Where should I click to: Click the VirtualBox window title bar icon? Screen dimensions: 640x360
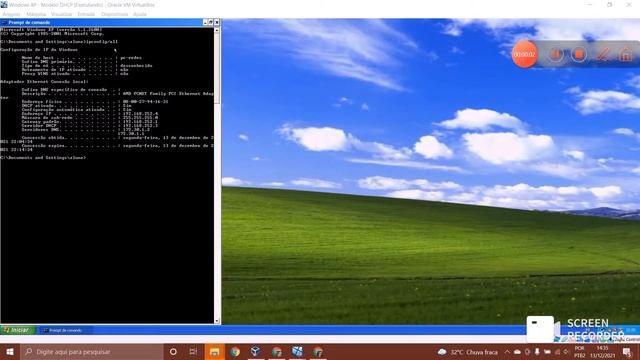(x=4, y=4)
